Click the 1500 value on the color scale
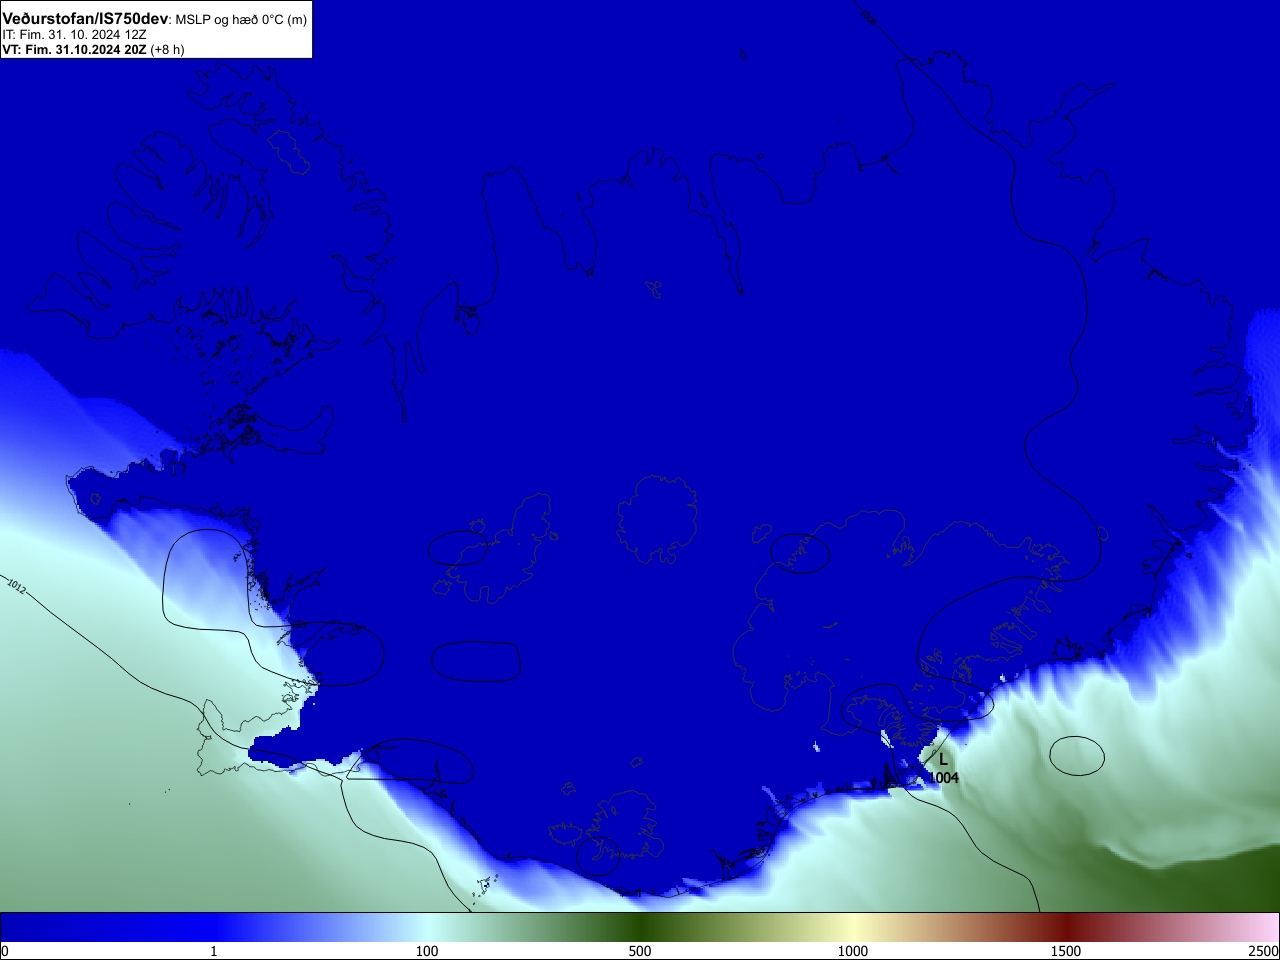 1066,951
